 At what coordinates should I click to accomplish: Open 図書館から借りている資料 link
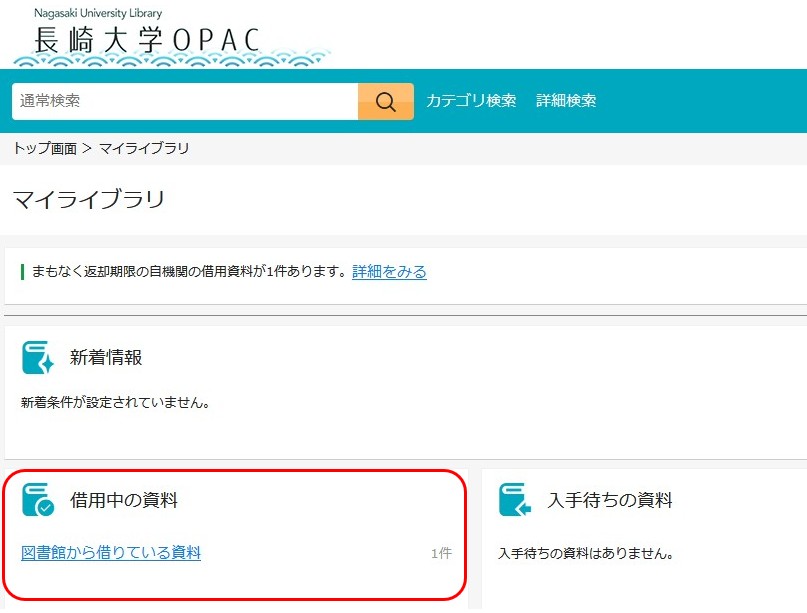coord(111,552)
